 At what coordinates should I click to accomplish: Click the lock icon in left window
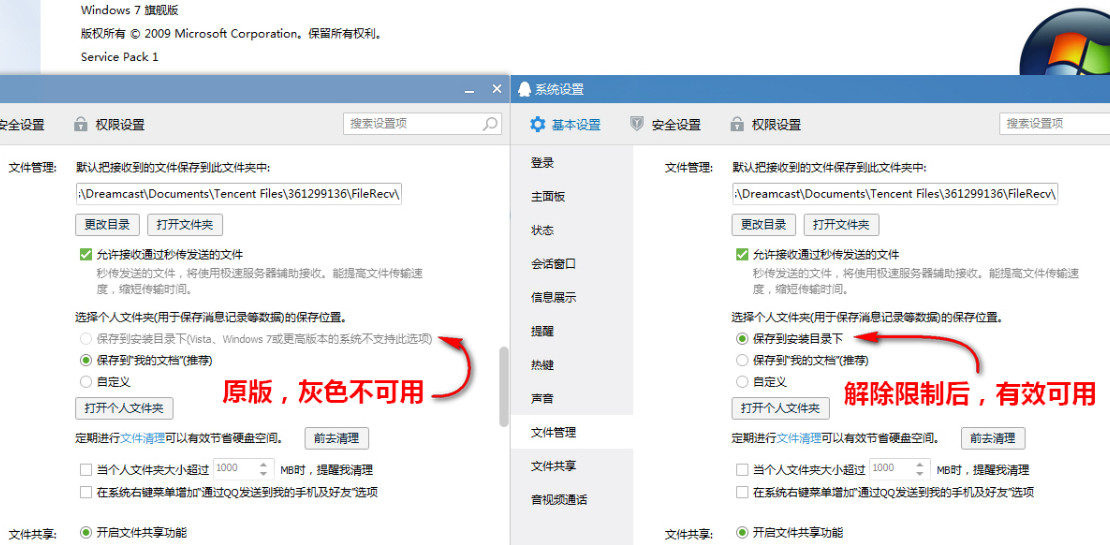(81, 125)
